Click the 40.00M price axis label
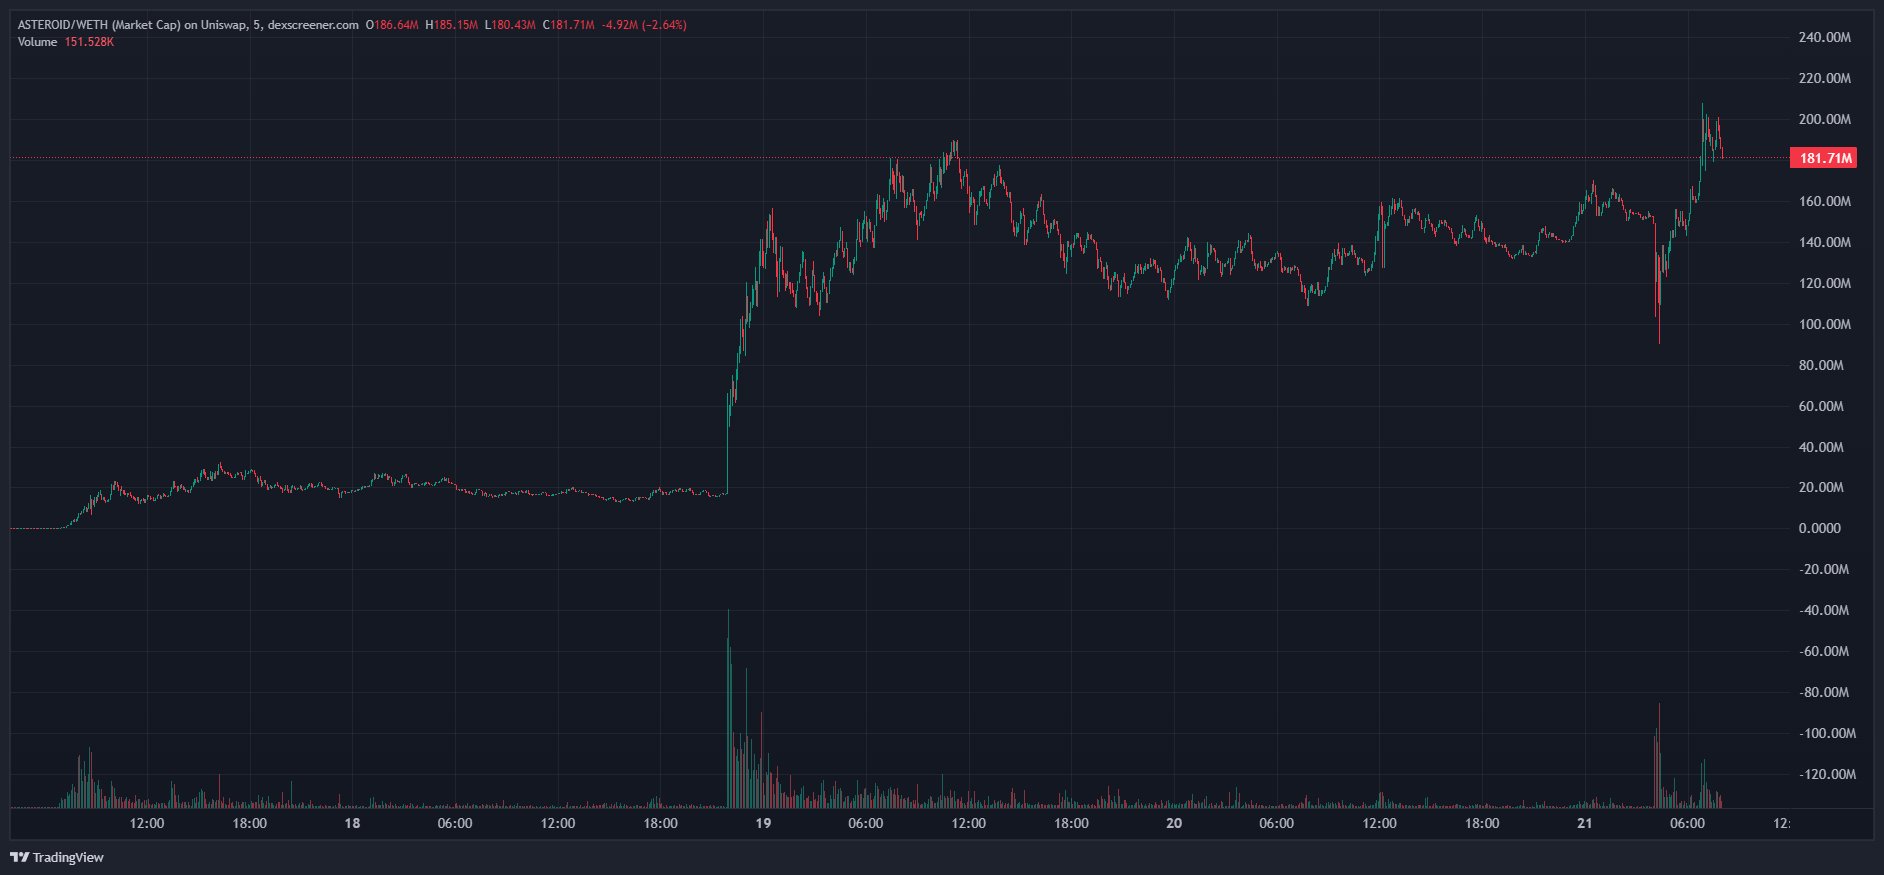The image size is (1884, 875). click(x=1821, y=447)
